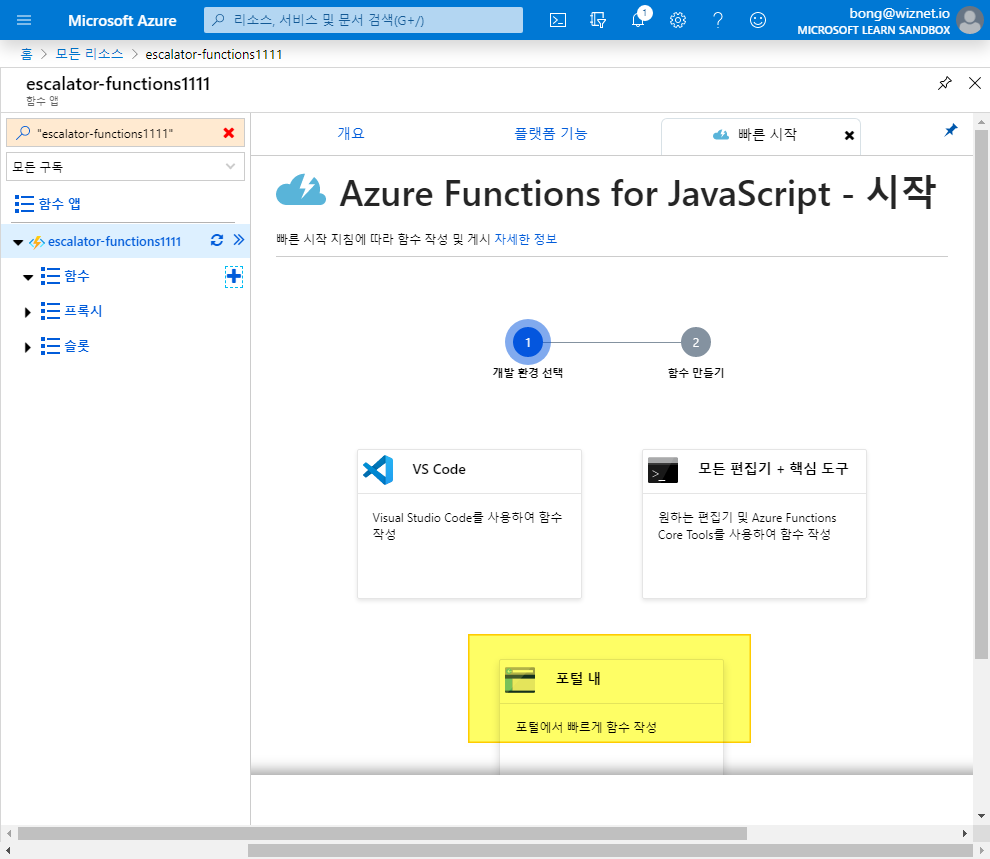This screenshot has height=859, width=990.
Task: Open the notifications bell
Action: pos(638,19)
